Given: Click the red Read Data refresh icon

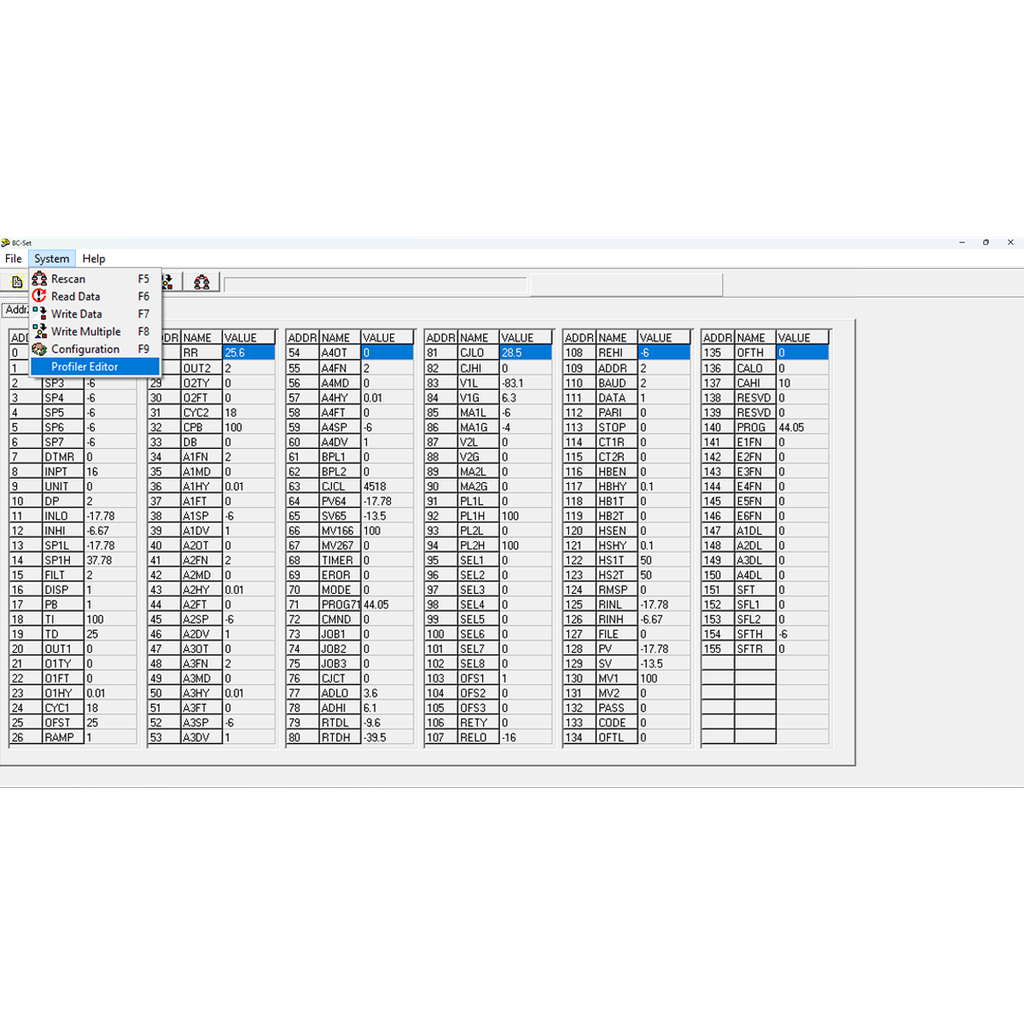Looking at the screenshot, I should click(38, 296).
